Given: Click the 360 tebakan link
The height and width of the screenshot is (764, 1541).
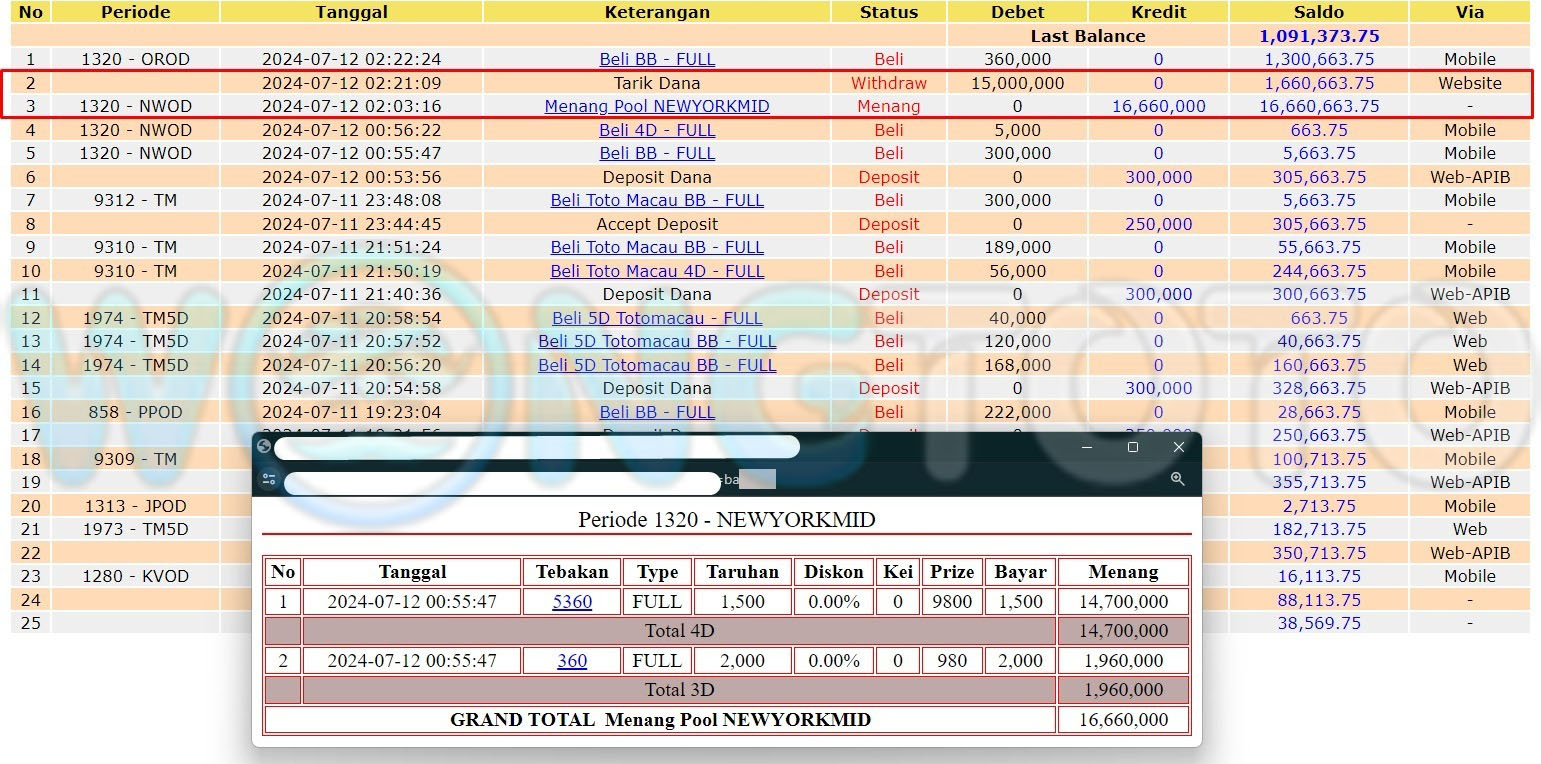Looking at the screenshot, I should 572,661.
